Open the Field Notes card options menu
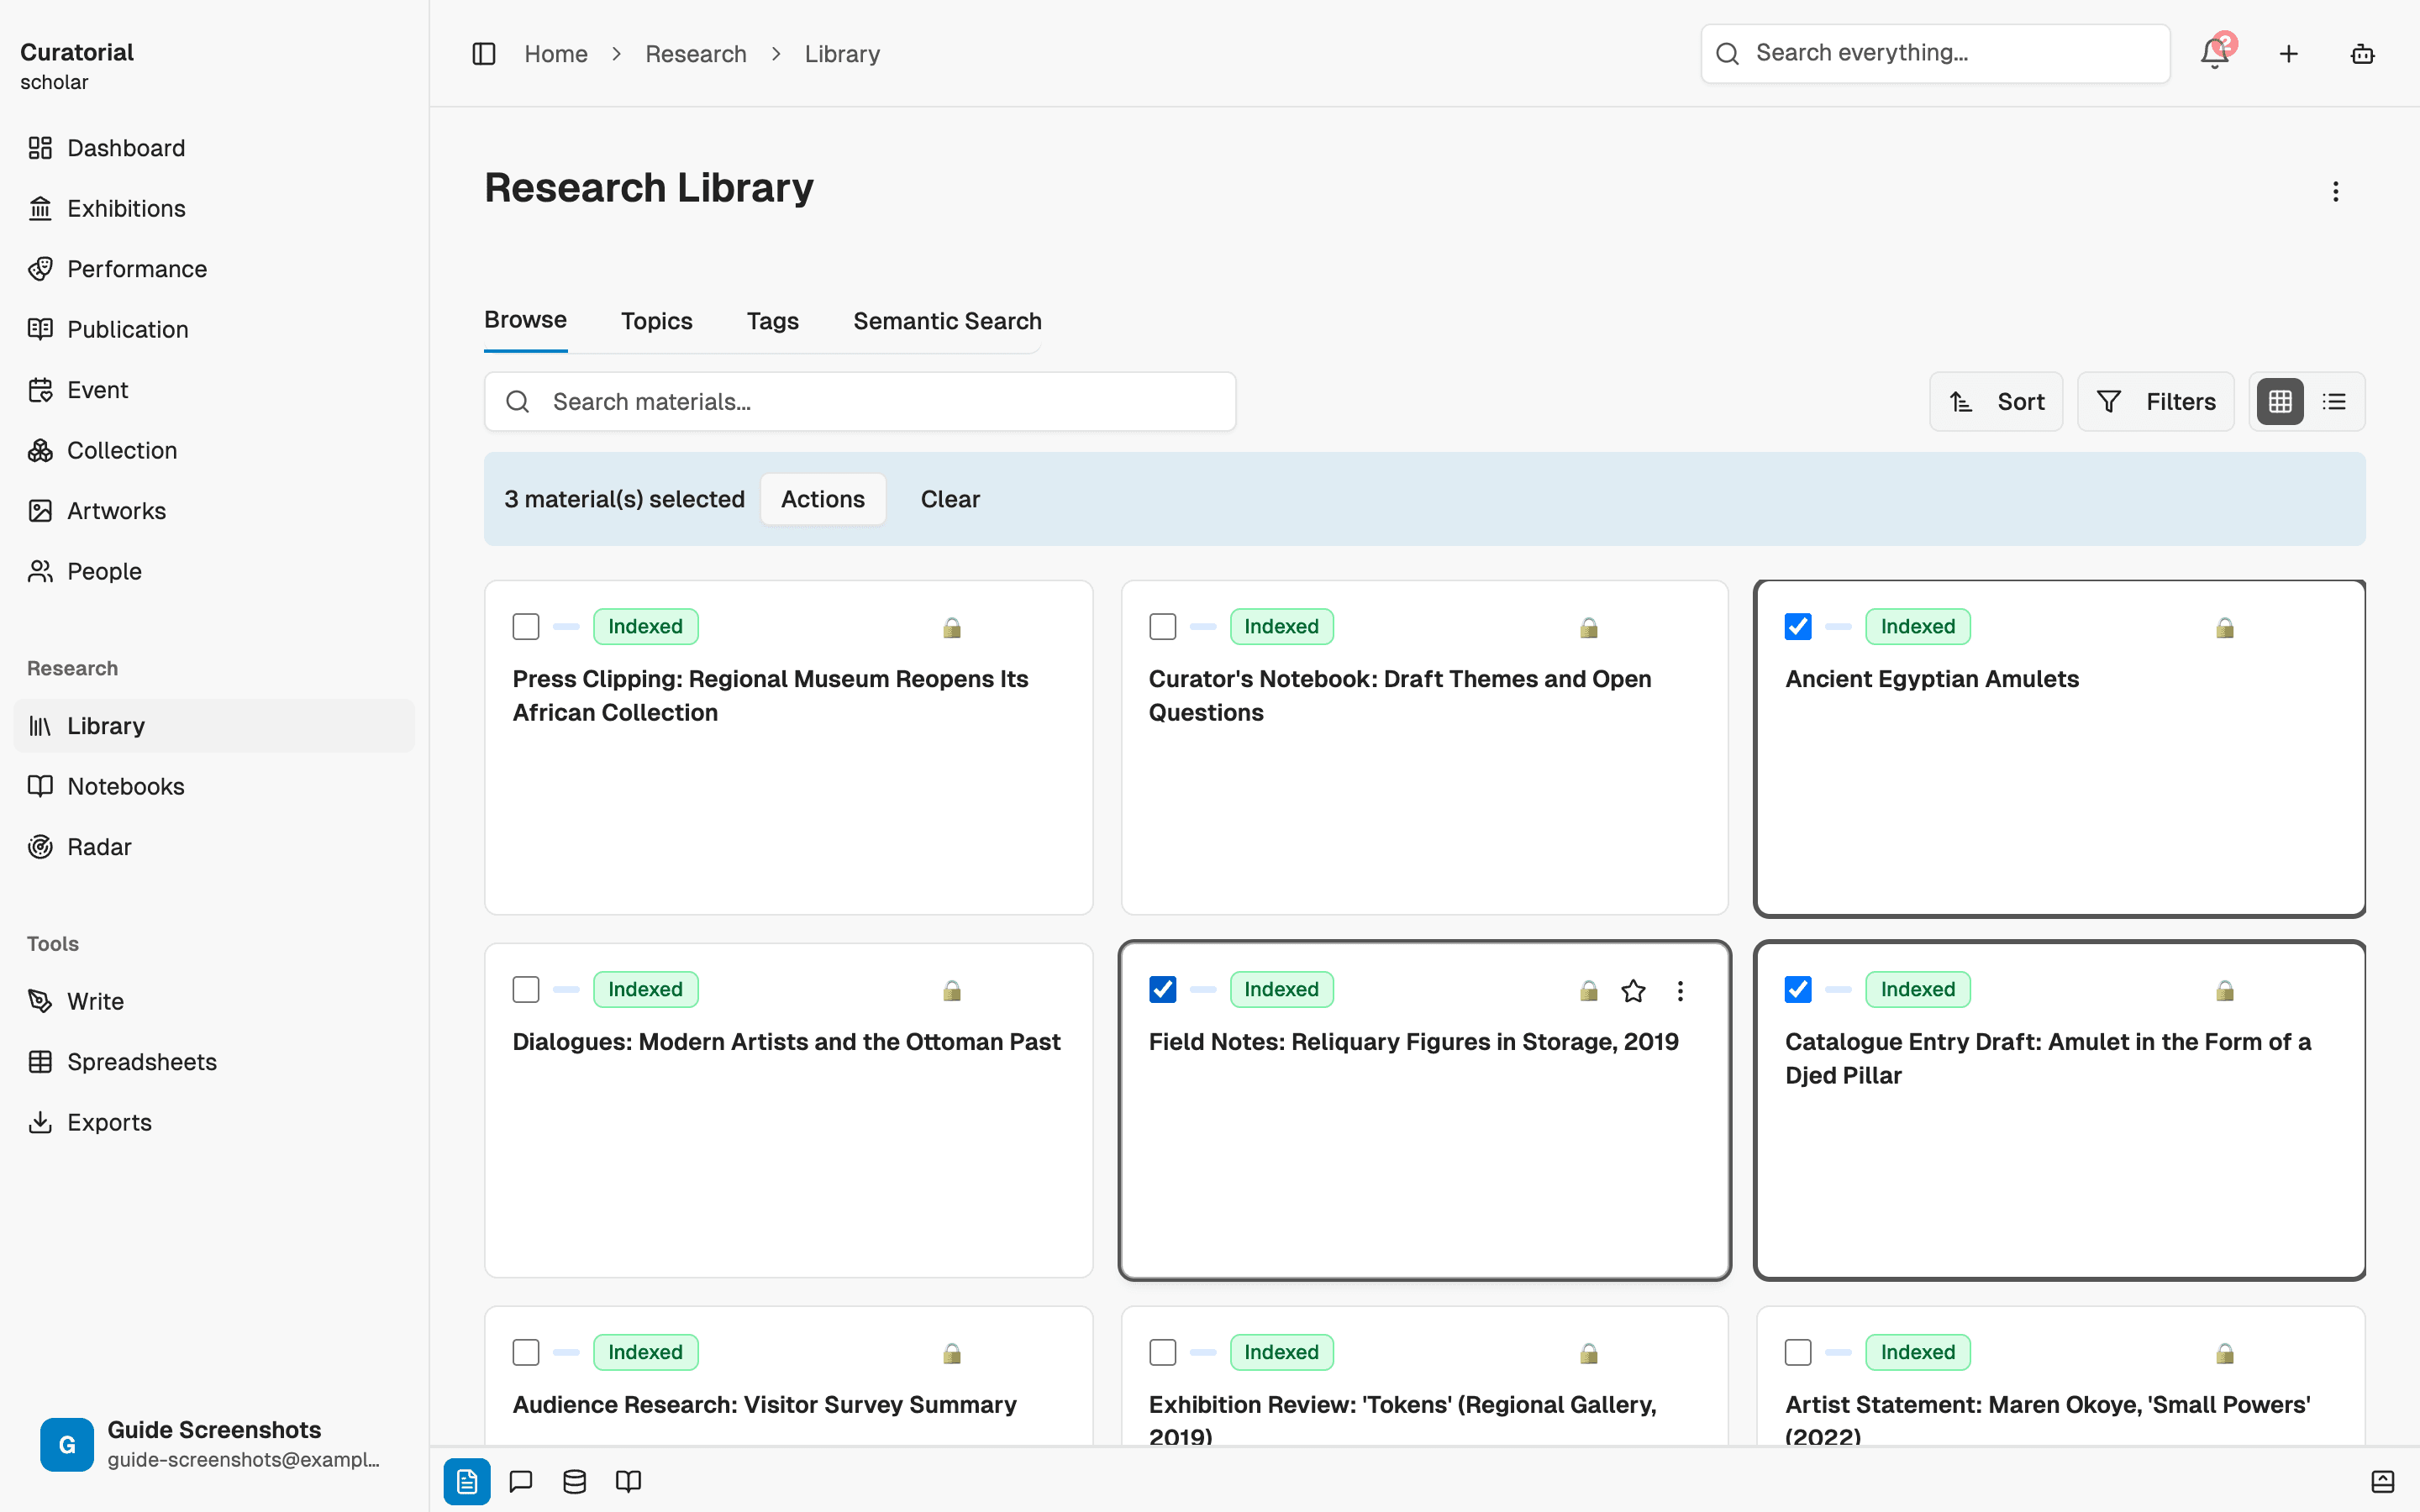 1680,990
